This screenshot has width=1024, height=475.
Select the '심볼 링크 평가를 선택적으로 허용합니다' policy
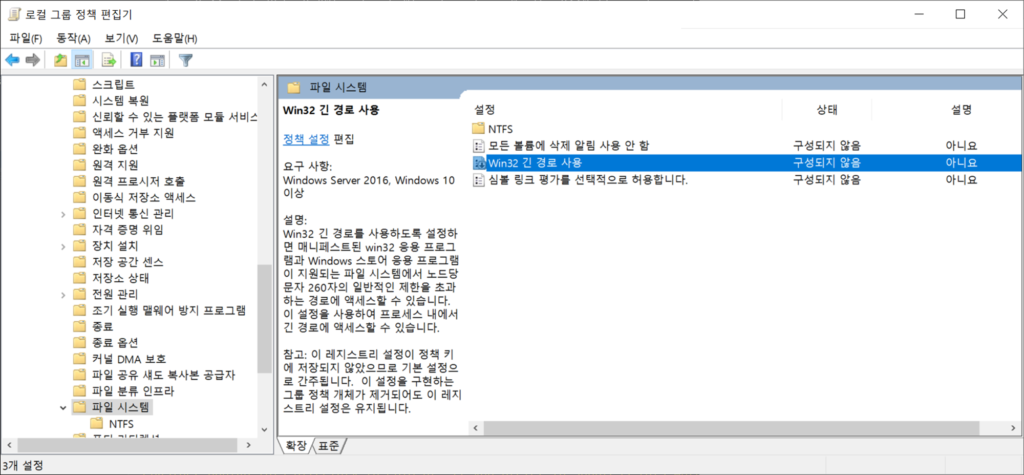(x=587, y=180)
